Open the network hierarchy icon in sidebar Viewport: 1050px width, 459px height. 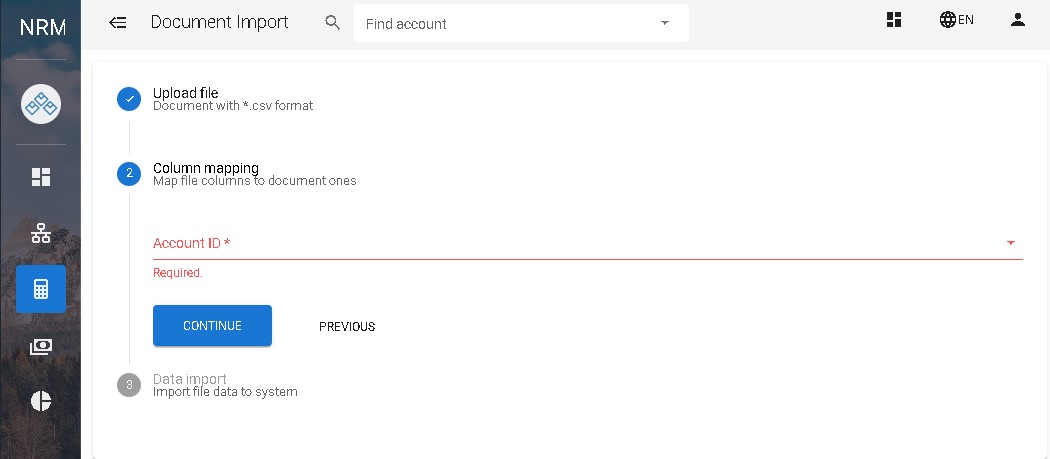[x=41, y=233]
